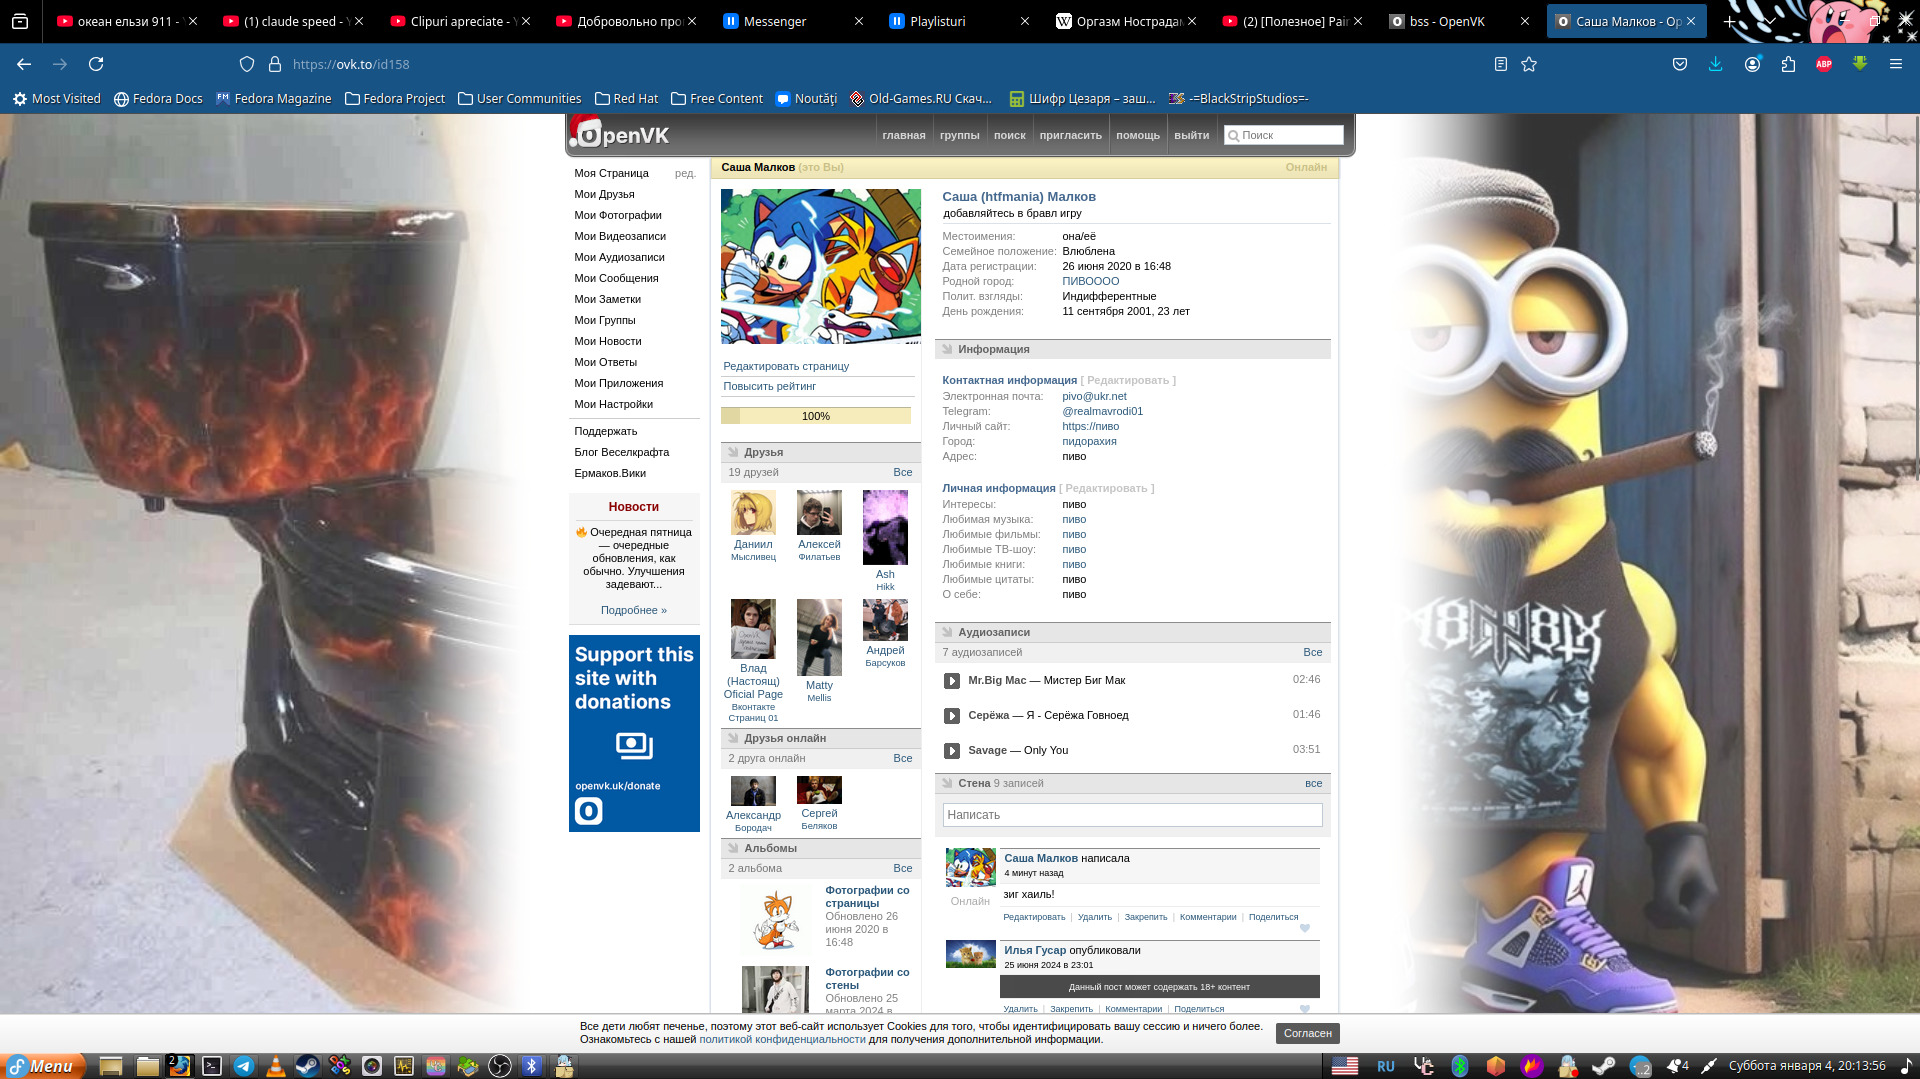The image size is (1920, 1079).
Task: Click выйти to log out
Action: (x=1192, y=135)
